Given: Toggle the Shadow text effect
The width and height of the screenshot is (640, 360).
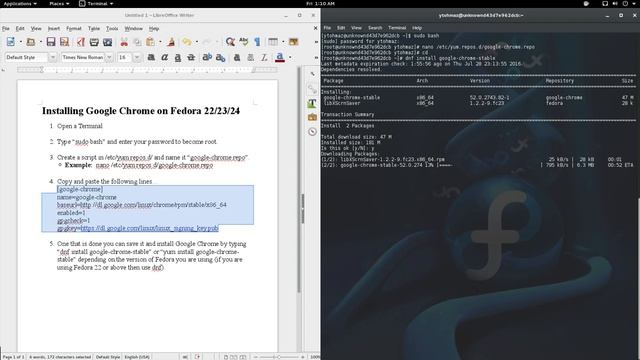Looking at the screenshot, I should click(237, 57).
